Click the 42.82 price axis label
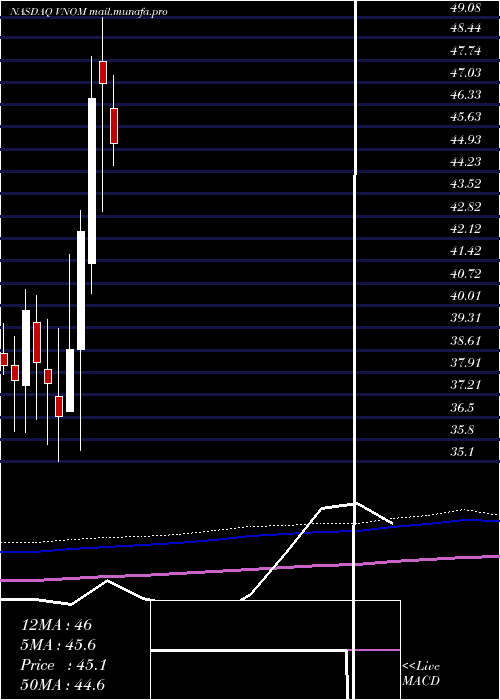 click(x=466, y=207)
